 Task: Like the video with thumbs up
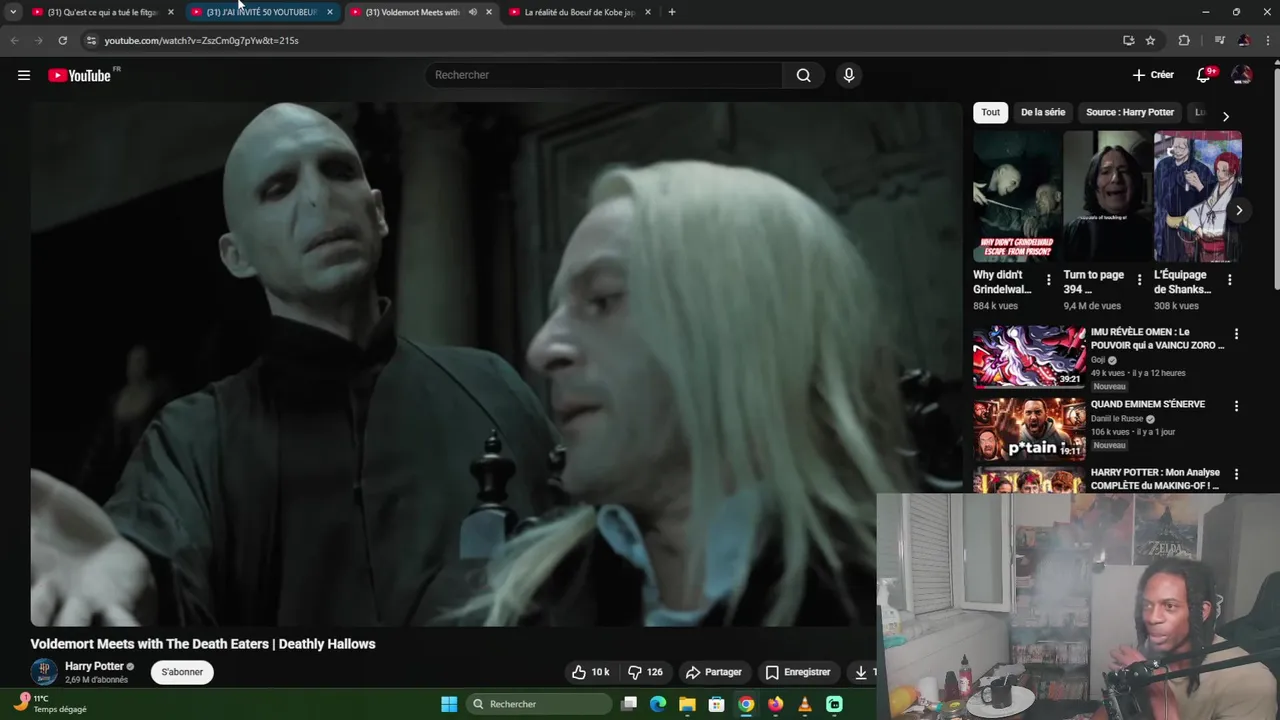pyautogui.click(x=590, y=672)
